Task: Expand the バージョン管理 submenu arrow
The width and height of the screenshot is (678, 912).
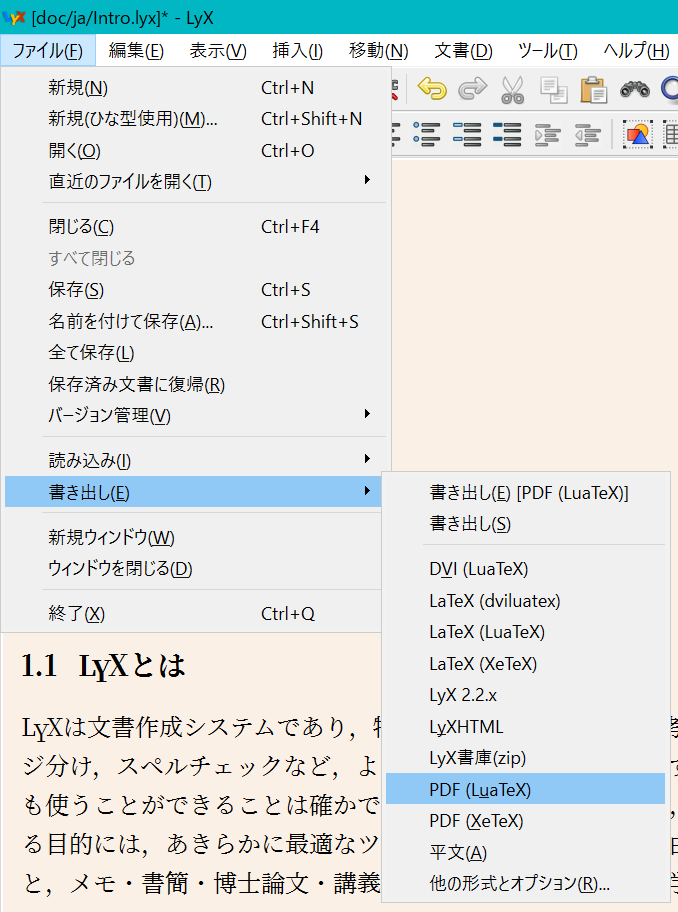Action: (367, 414)
